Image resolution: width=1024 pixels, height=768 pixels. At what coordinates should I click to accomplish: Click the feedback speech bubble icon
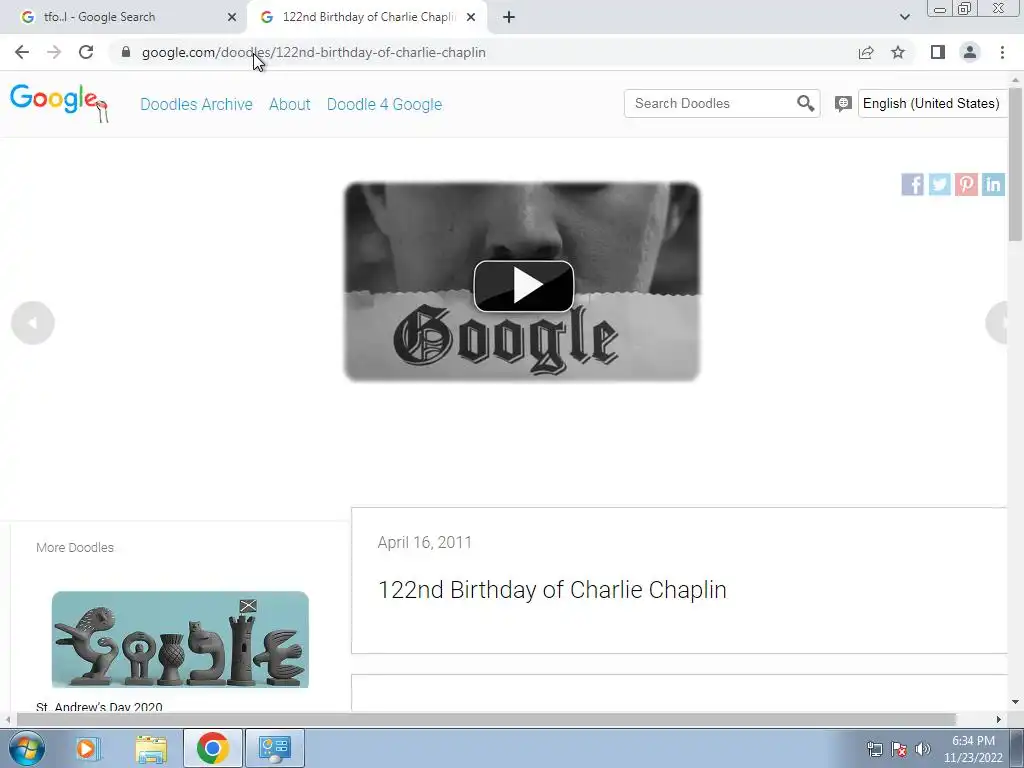[843, 104]
